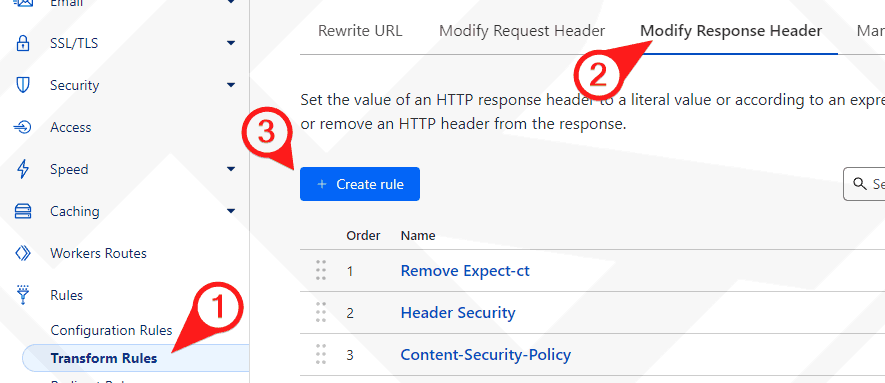The width and height of the screenshot is (885, 383).
Task: Click the search magnifier icon
Action: coord(860,184)
